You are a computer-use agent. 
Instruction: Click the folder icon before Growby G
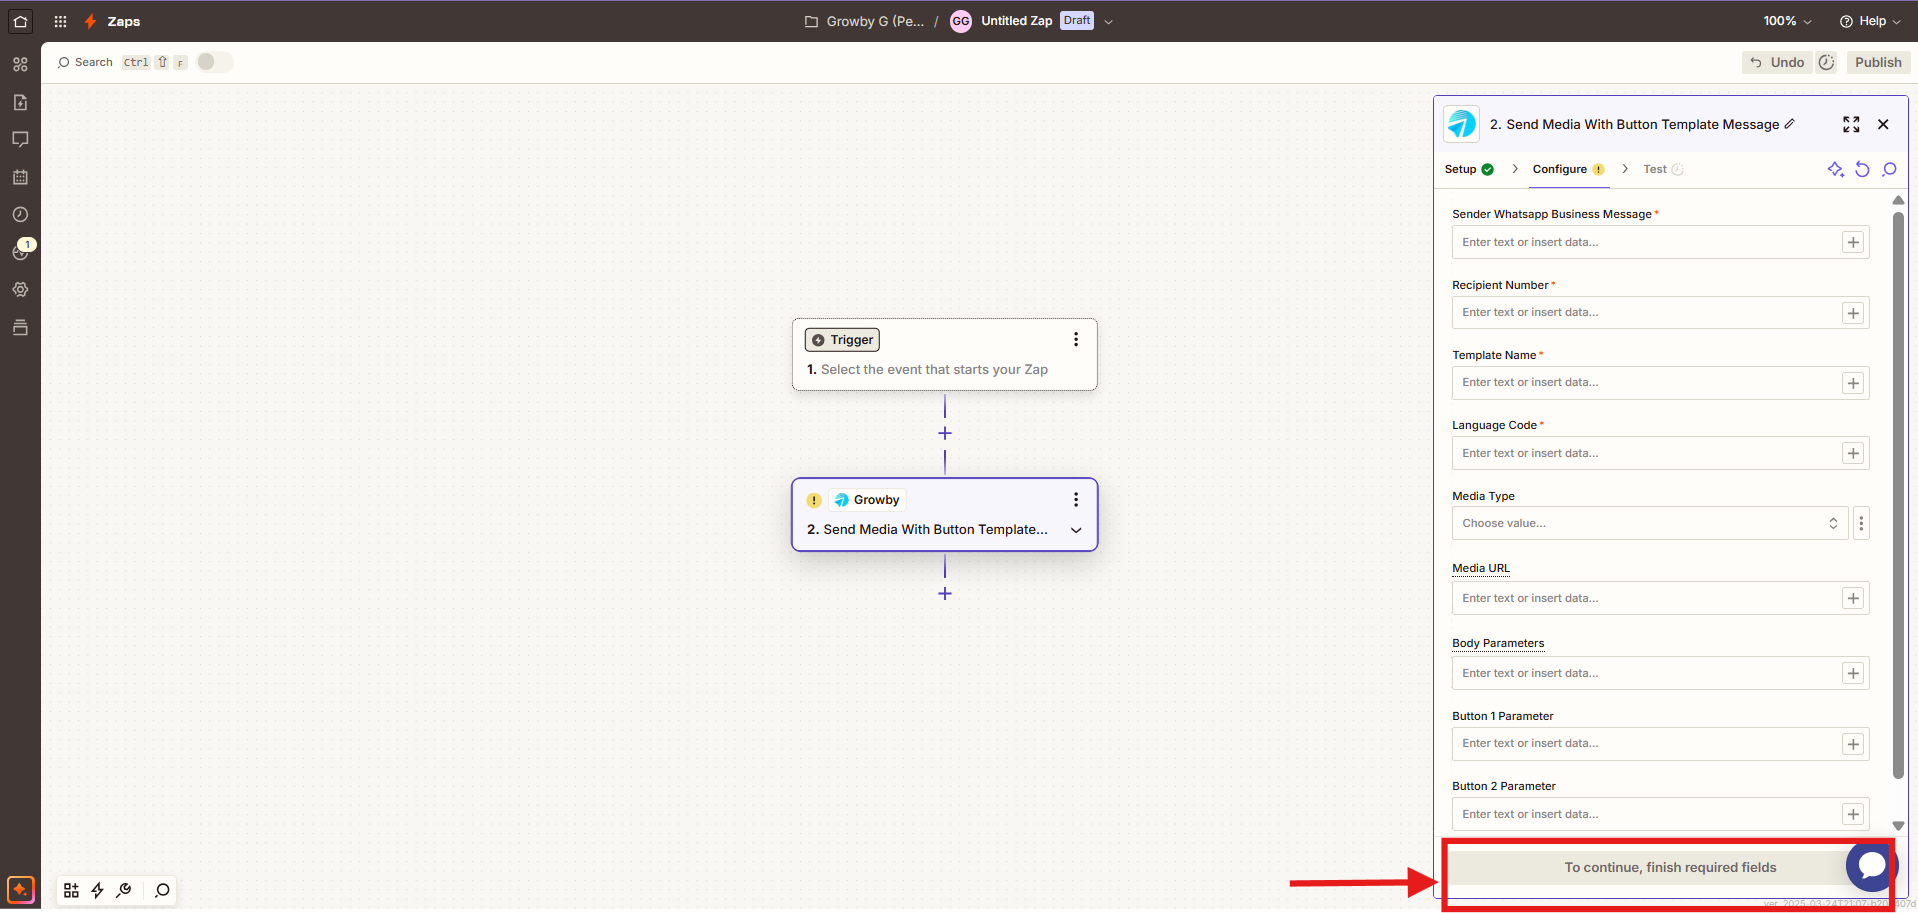(811, 21)
